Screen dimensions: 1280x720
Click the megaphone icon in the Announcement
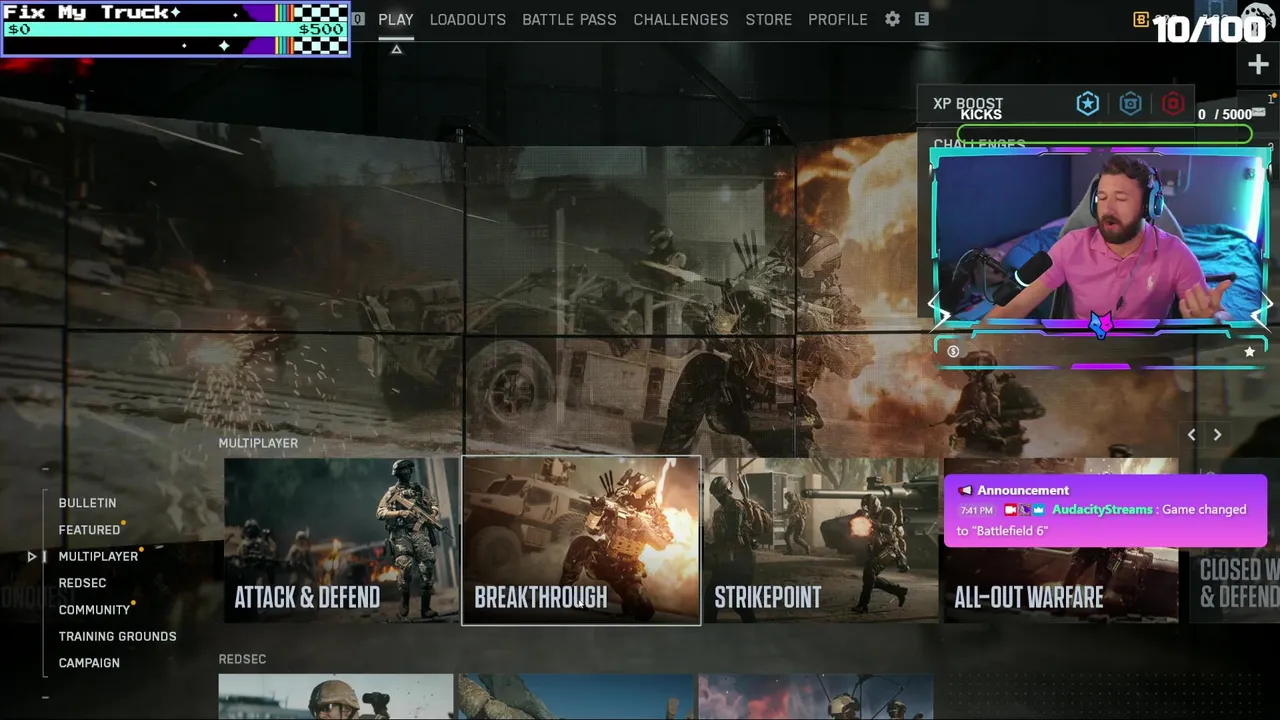pos(965,490)
